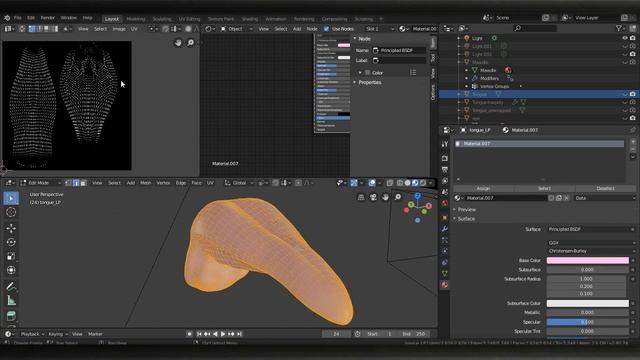640x360 pixels.
Task: Open the GGX distribution dropdown
Action: point(591,243)
